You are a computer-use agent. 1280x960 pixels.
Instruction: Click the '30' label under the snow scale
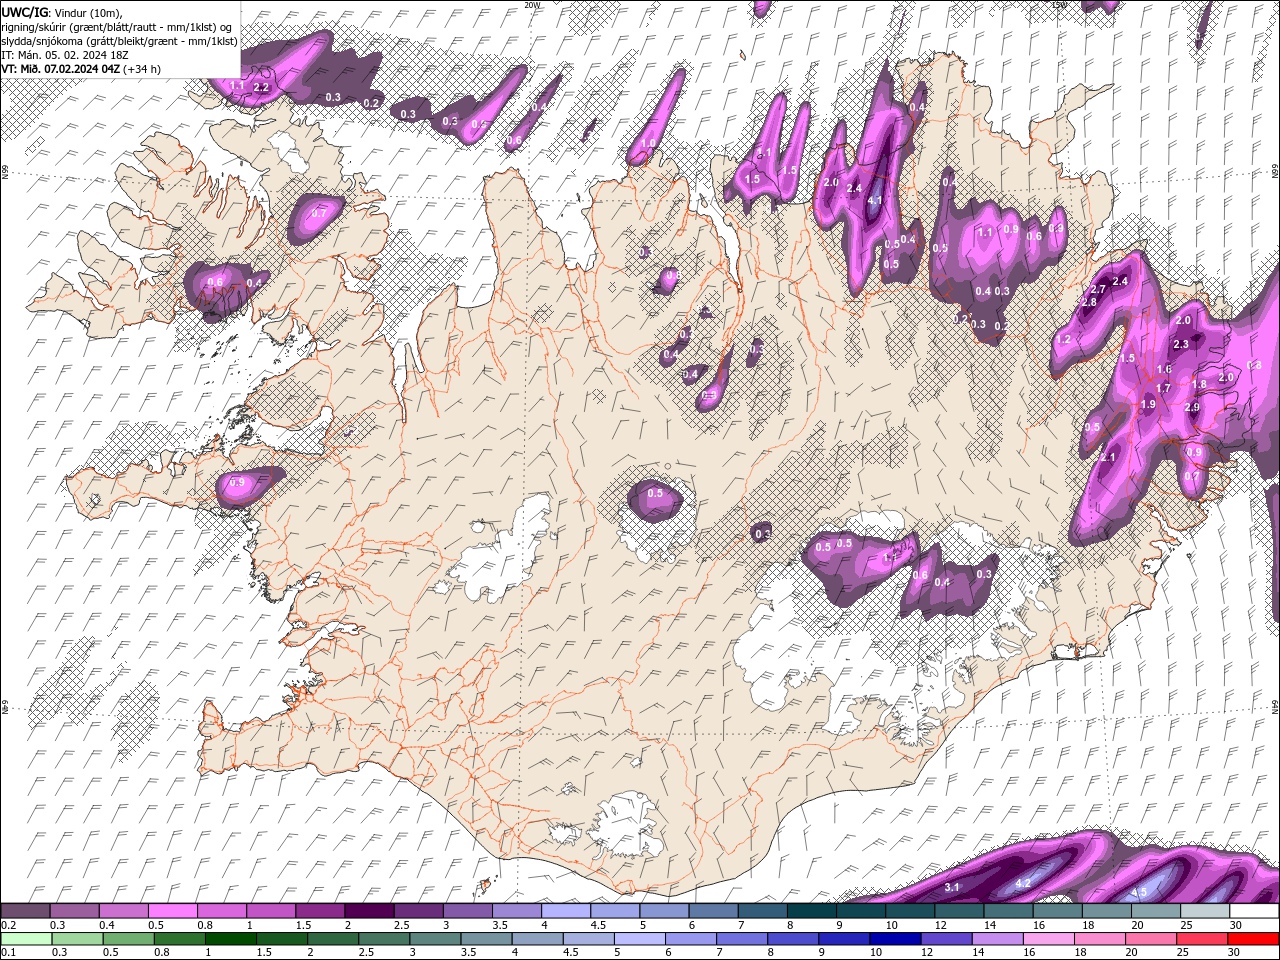(1236, 925)
